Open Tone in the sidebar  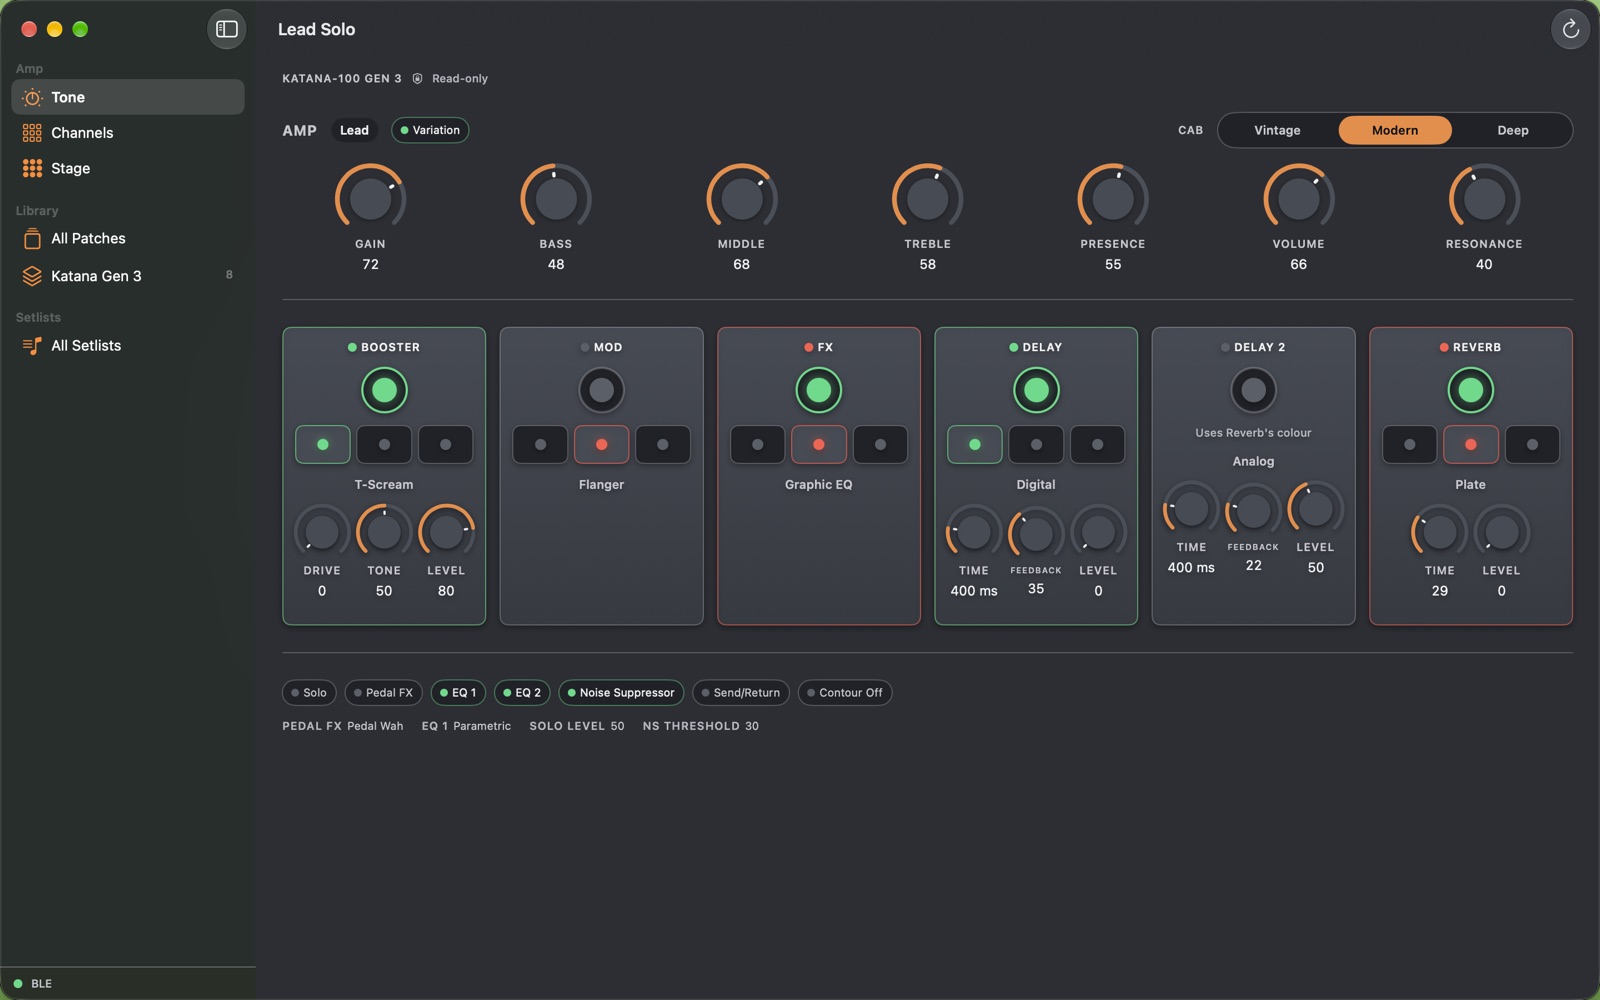(128, 97)
